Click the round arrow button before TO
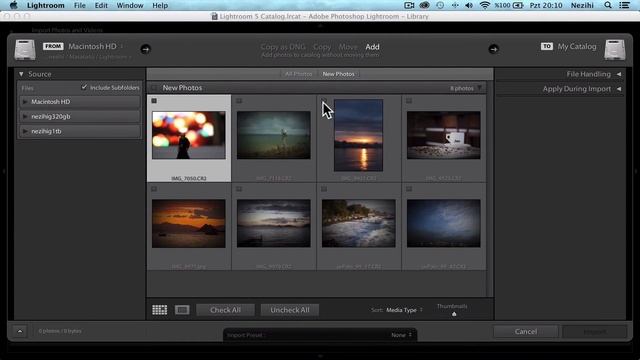 [x=493, y=49]
